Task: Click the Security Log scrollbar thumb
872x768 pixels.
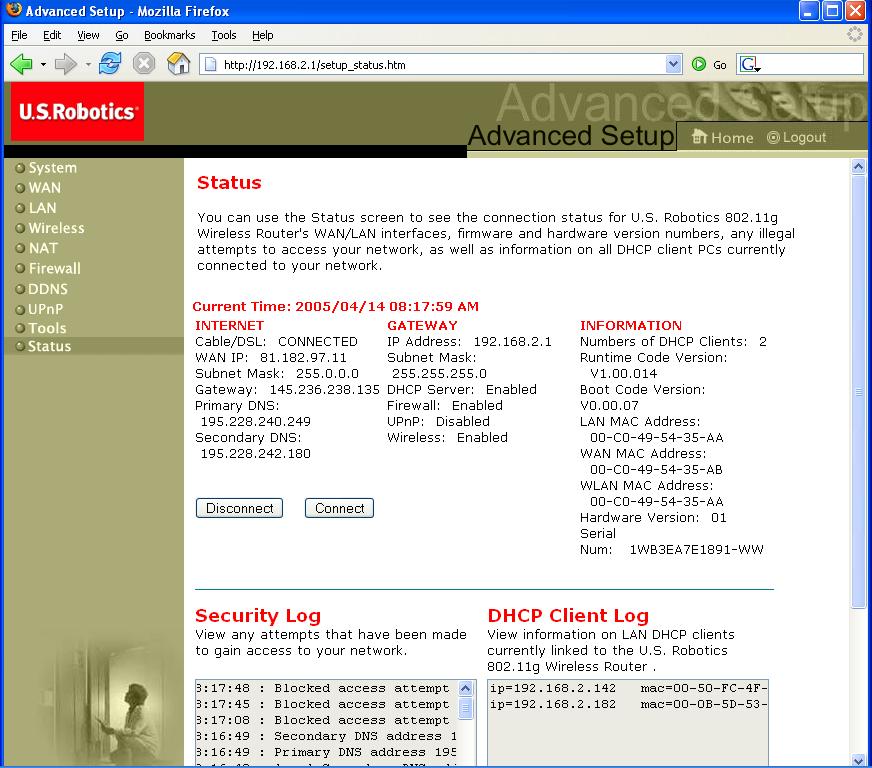Action: pos(465,708)
